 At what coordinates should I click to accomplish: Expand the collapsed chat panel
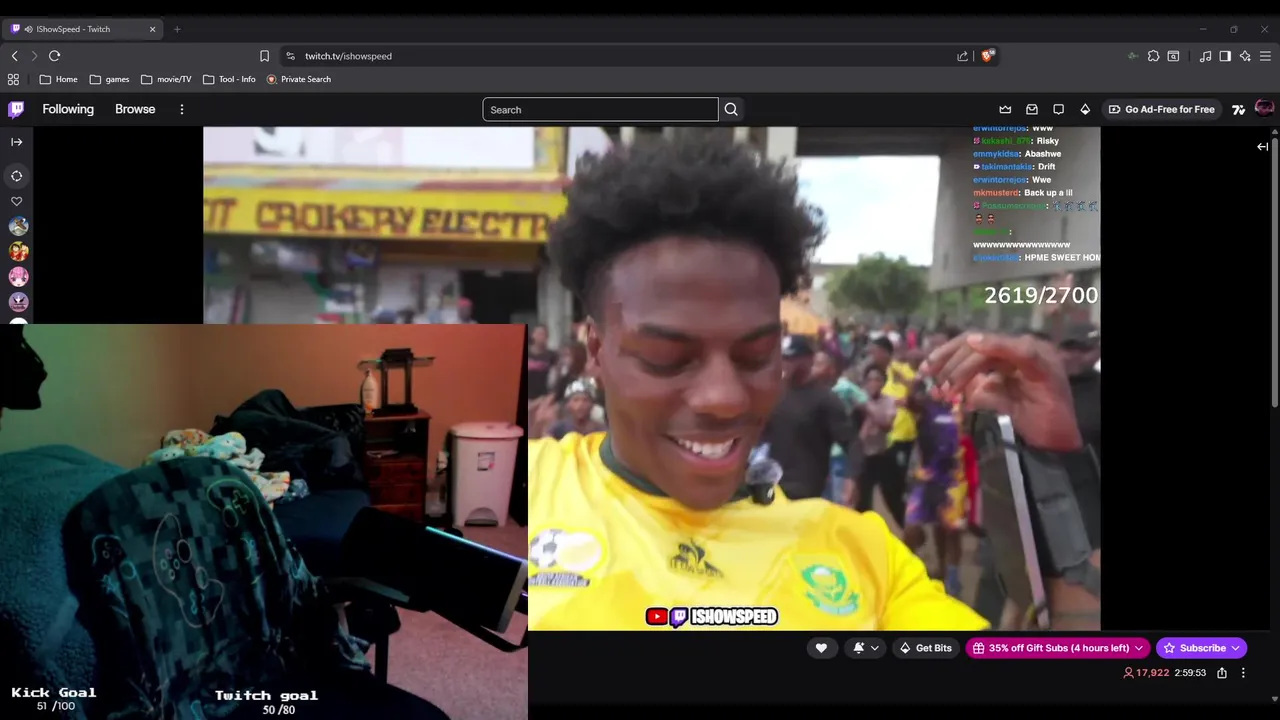pos(1262,147)
